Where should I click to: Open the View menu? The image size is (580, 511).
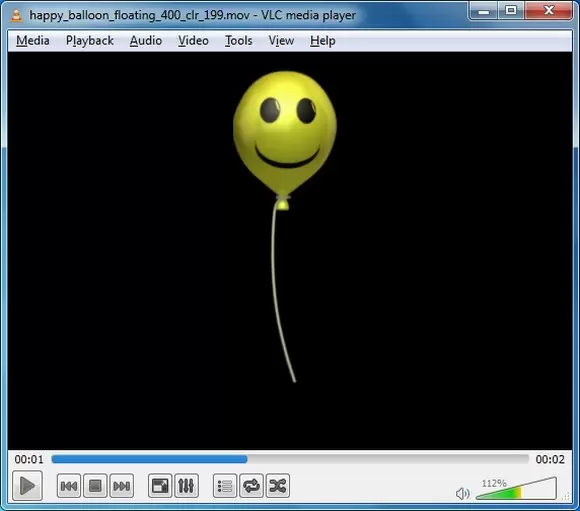(281, 40)
